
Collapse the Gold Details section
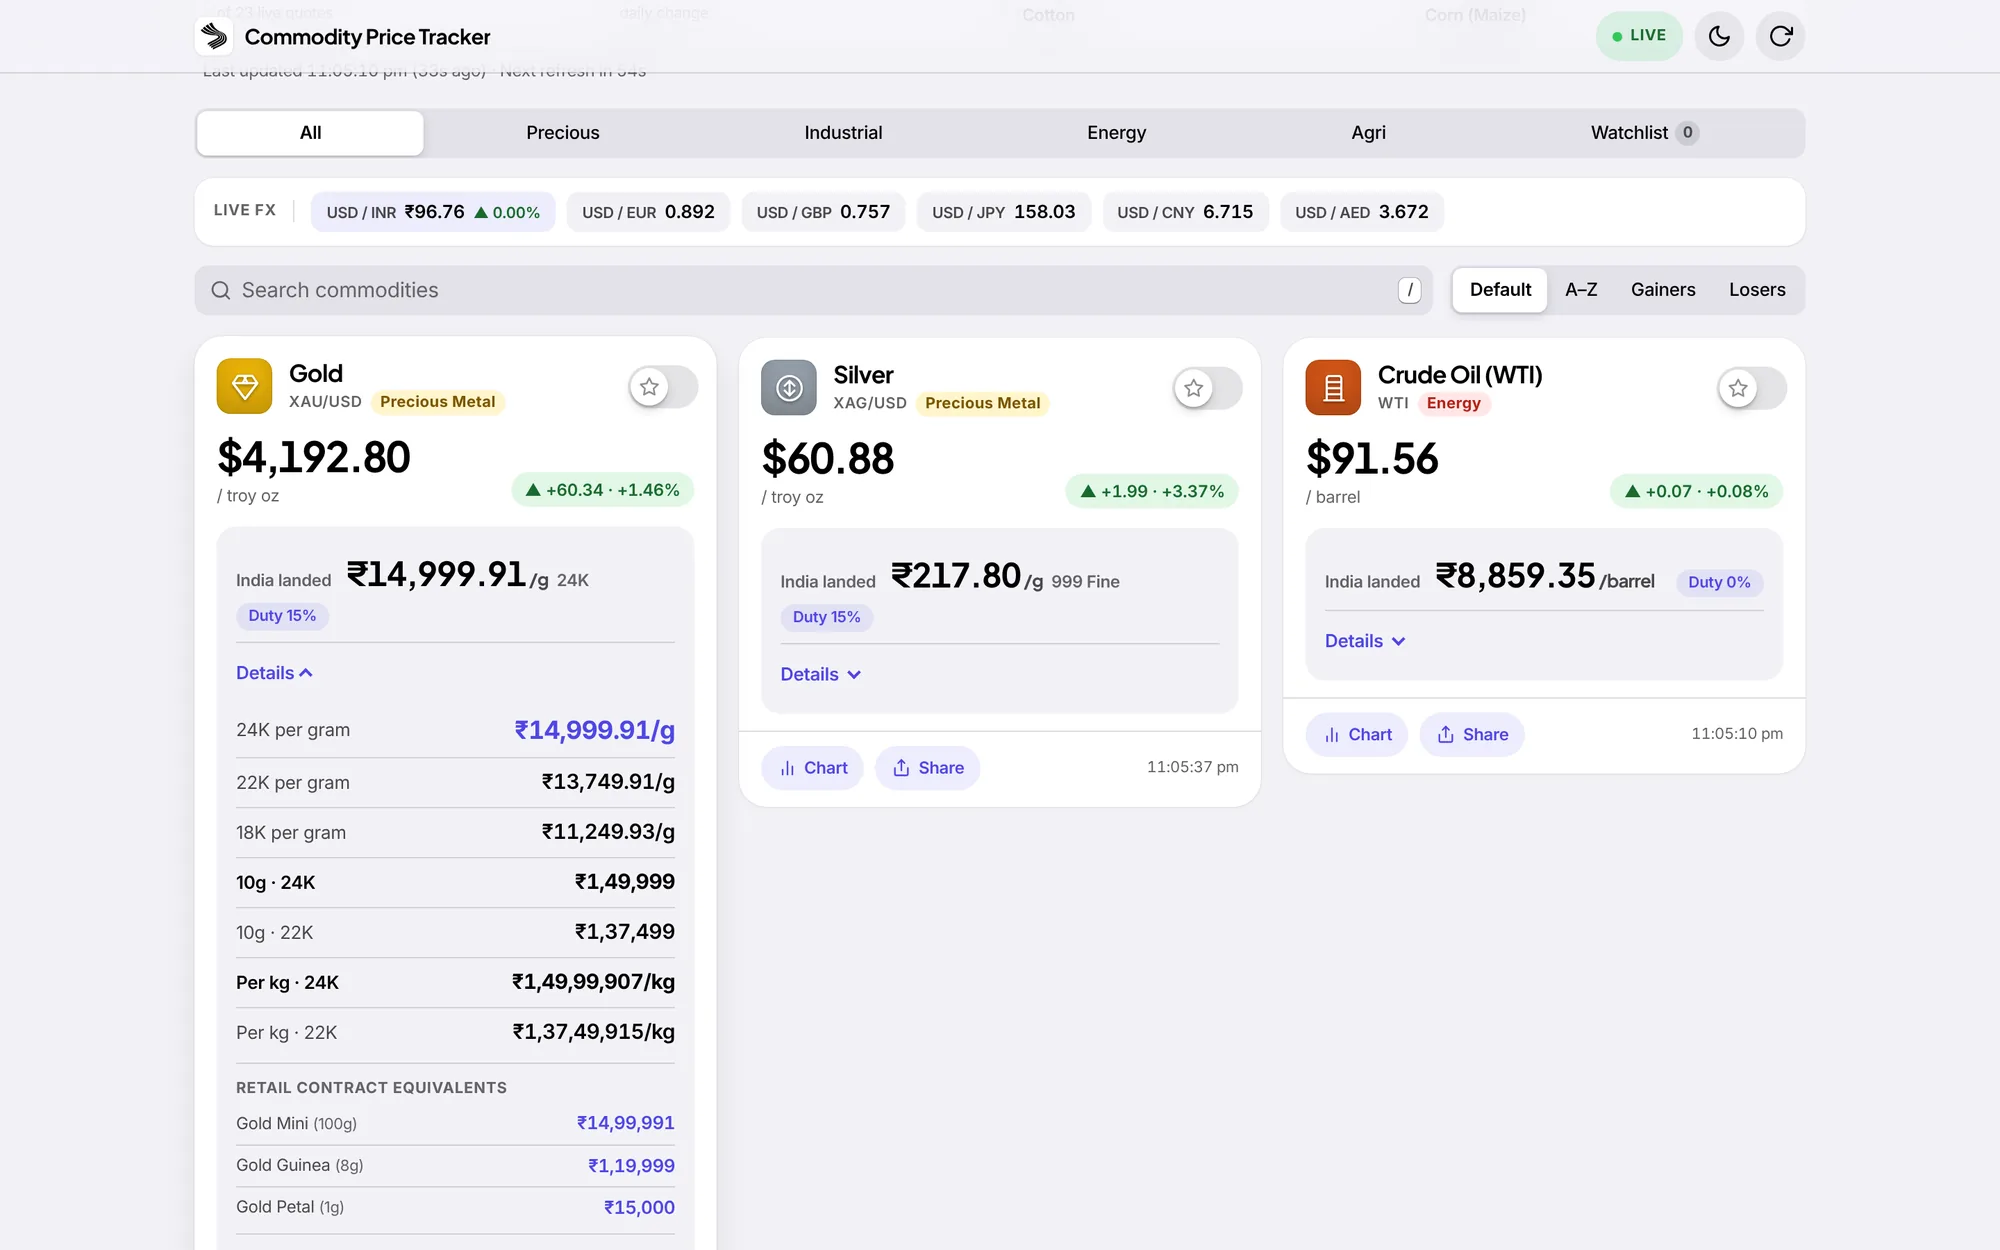tap(275, 673)
